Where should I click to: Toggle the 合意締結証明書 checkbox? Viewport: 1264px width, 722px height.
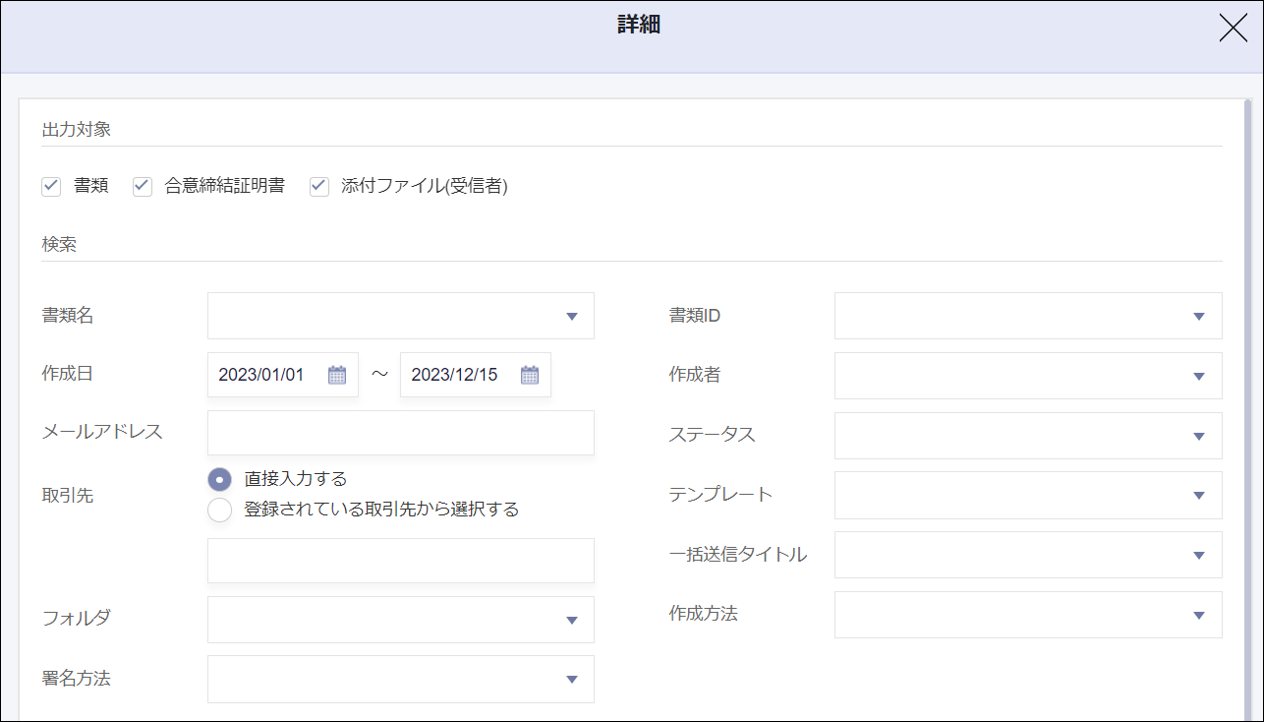(x=143, y=186)
